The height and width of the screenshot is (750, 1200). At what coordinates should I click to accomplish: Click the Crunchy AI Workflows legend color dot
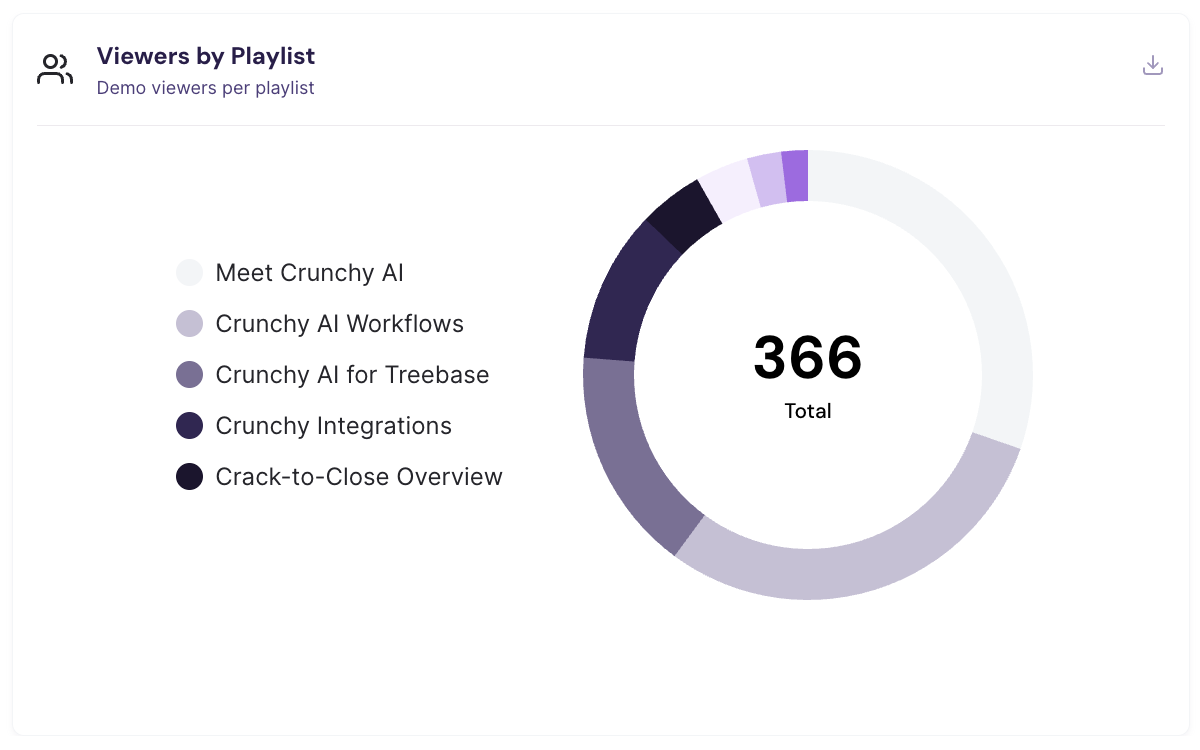click(189, 324)
